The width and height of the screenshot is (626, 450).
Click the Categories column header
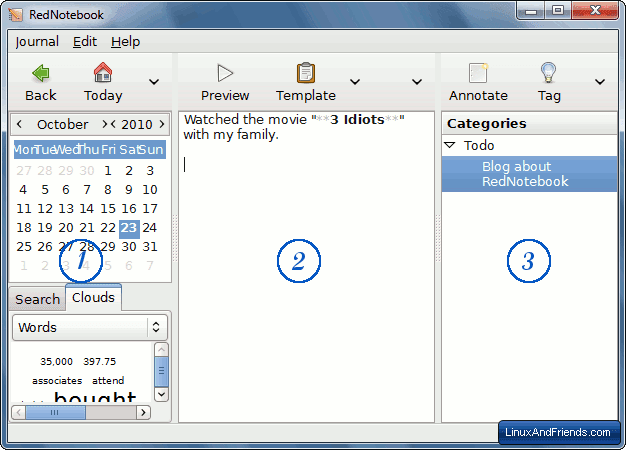[529, 123]
